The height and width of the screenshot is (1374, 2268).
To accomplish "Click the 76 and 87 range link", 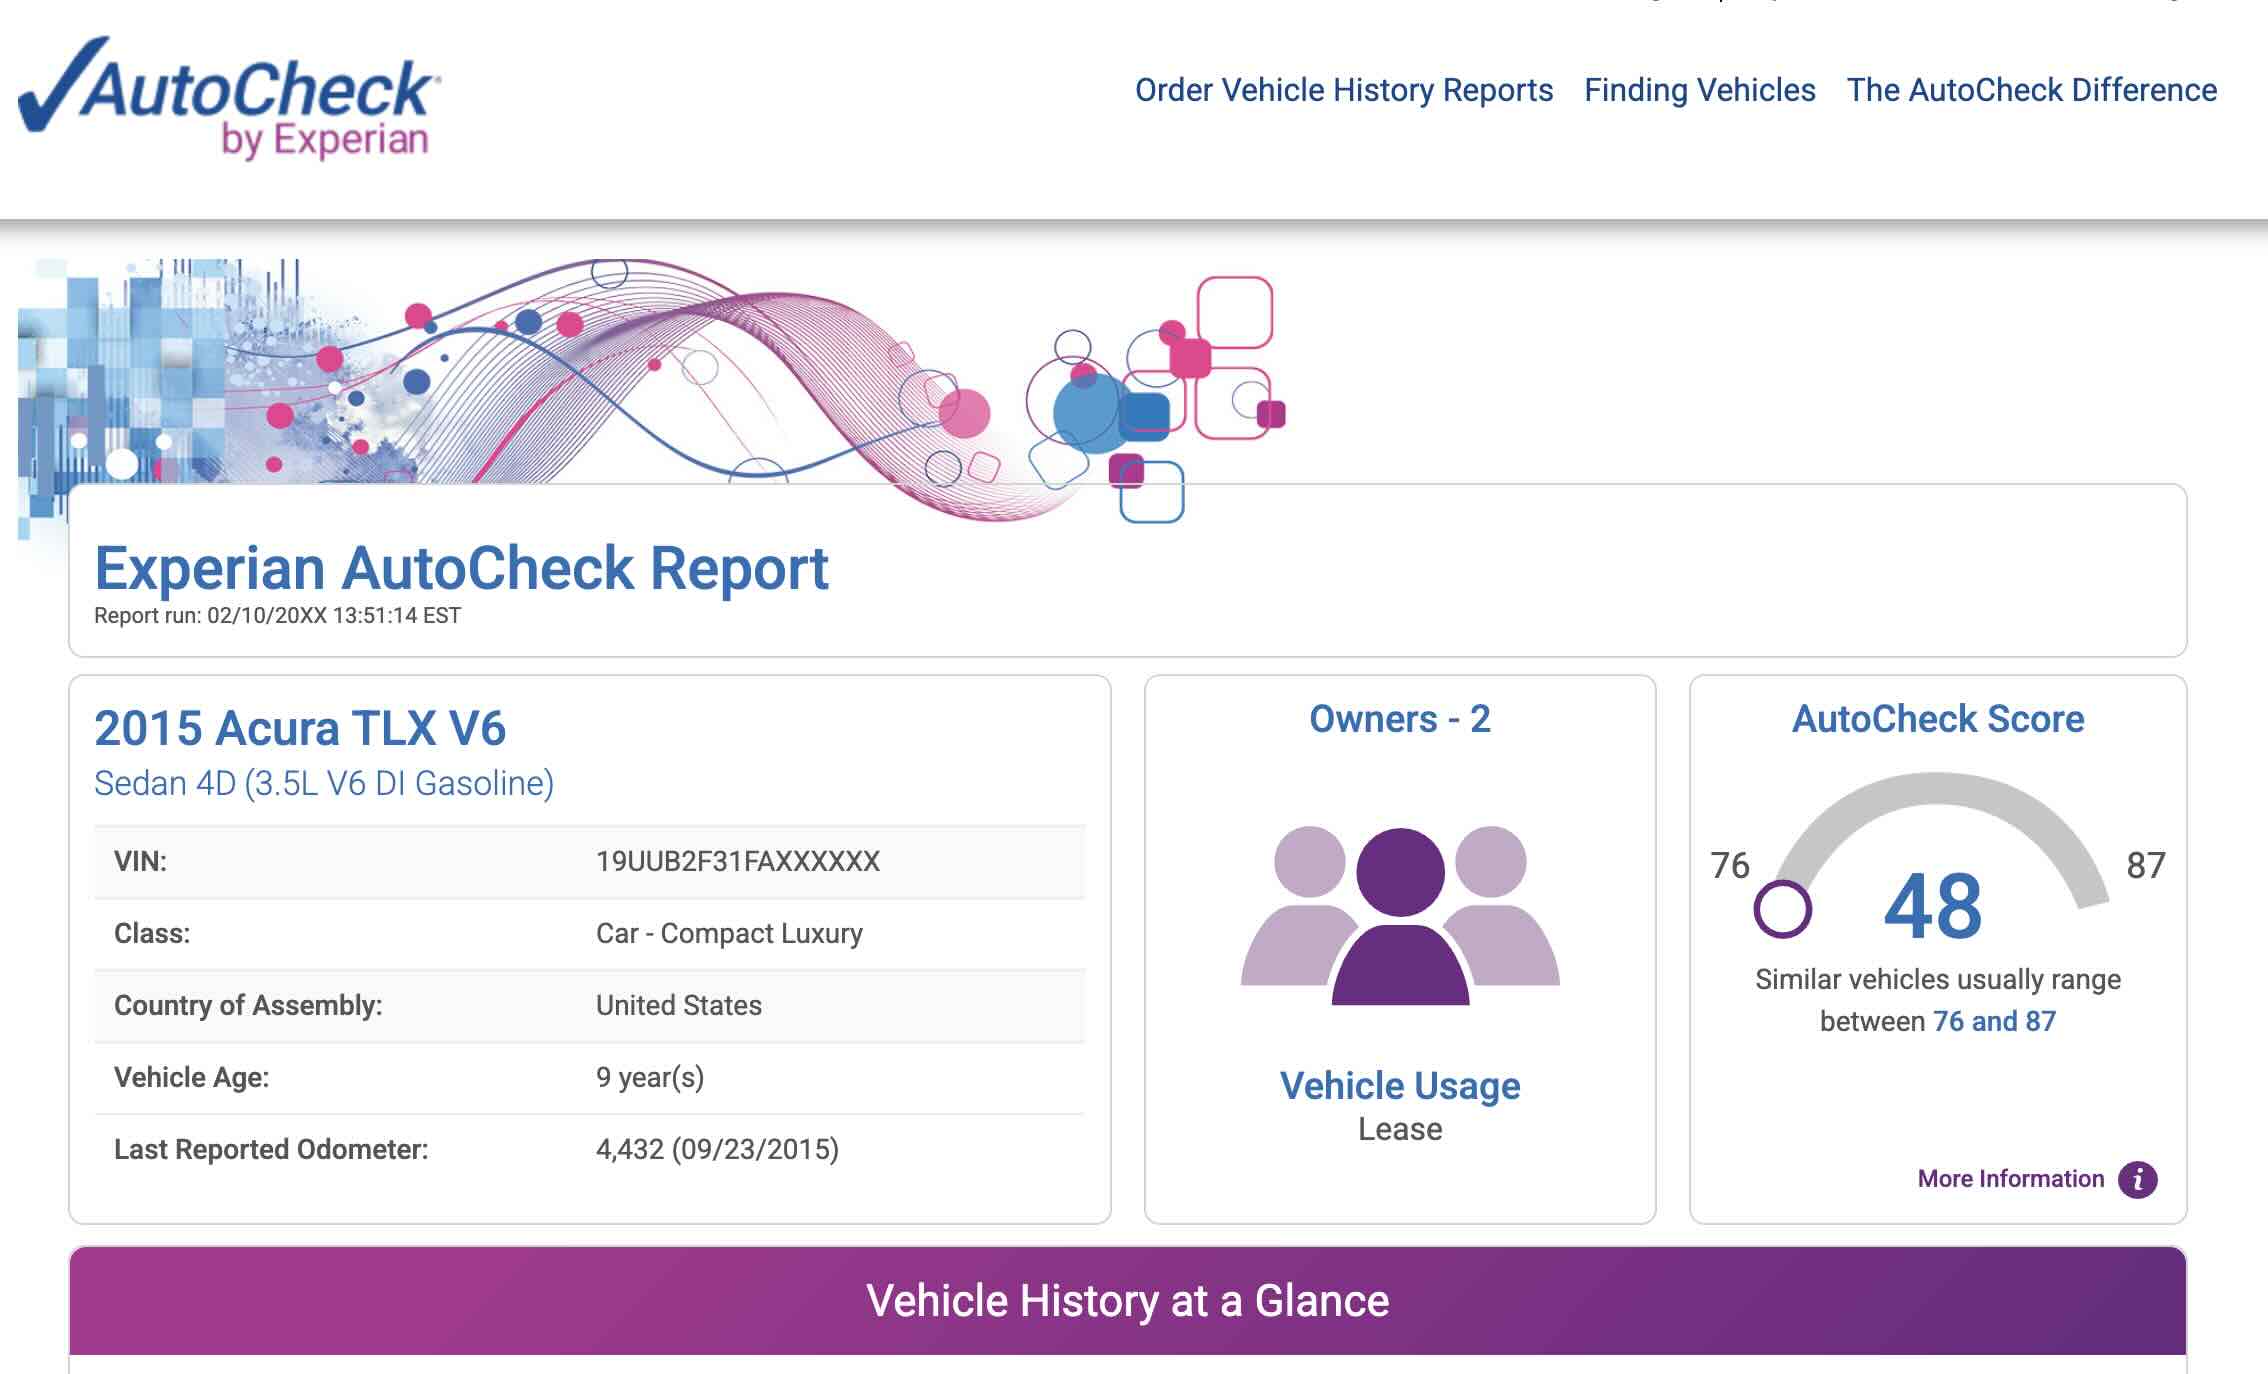I will [1997, 1023].
